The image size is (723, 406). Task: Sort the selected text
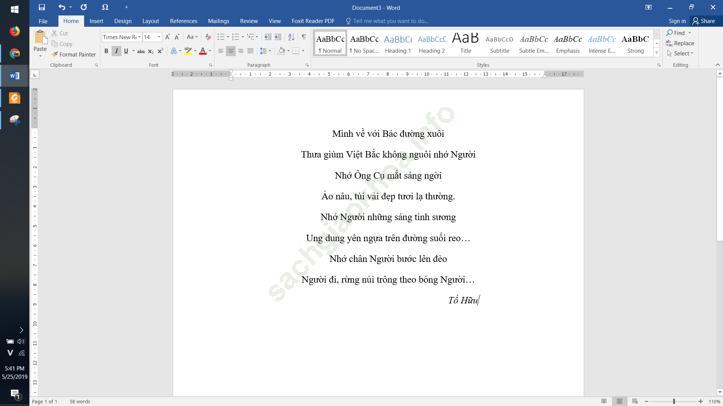[x=291, y=37]
